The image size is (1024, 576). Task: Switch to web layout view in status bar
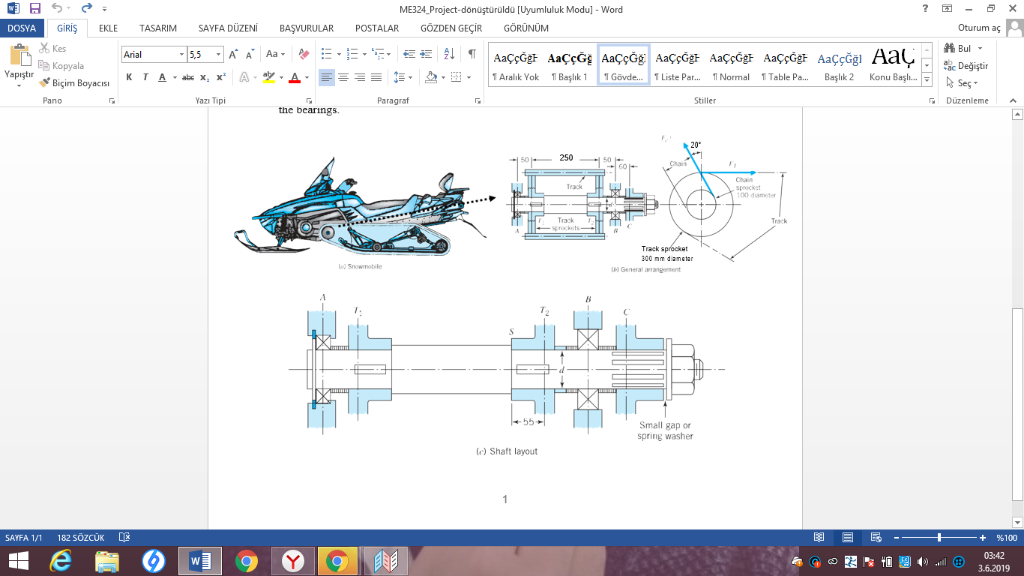coord(876,537)
